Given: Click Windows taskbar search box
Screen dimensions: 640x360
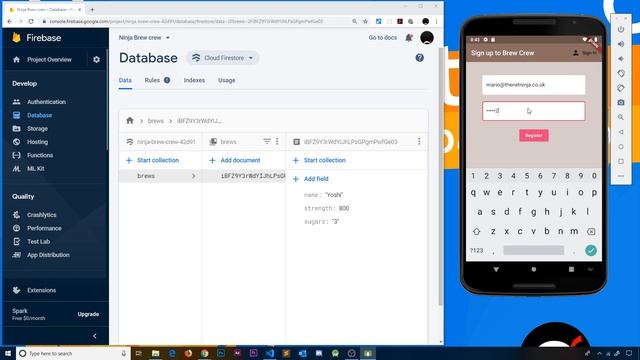Looking at the screenshot, I should click(x=73, y=353).
